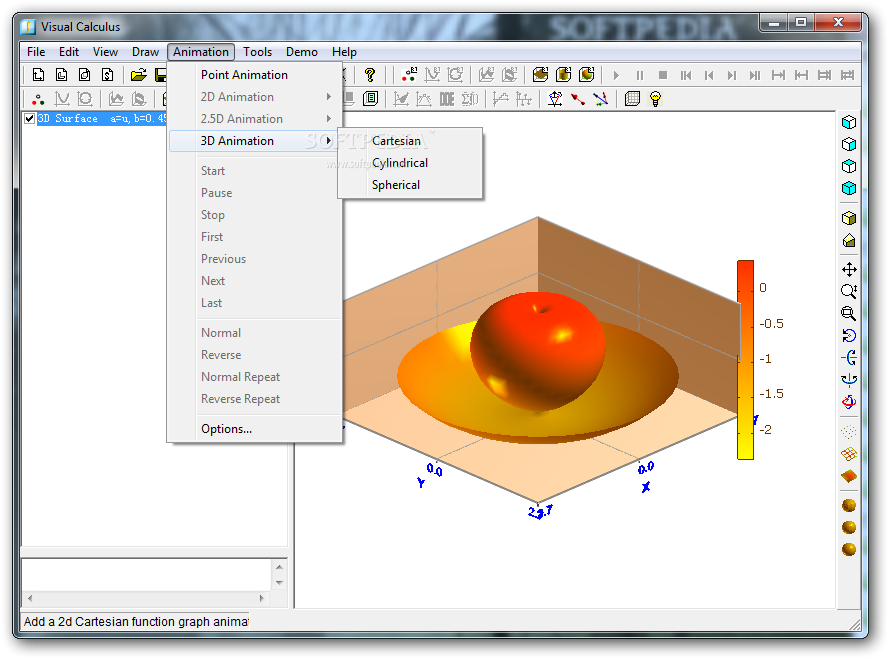Expand the 2D Animation submenu arrow
The width and height of the screenshot is (889, 659).
[329, 97]
